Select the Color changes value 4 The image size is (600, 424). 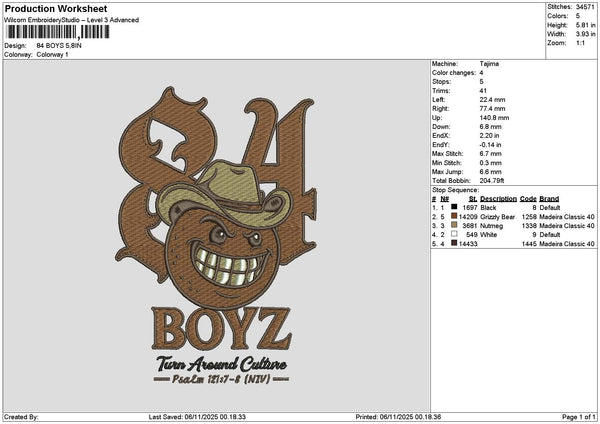tap(481, 73)
